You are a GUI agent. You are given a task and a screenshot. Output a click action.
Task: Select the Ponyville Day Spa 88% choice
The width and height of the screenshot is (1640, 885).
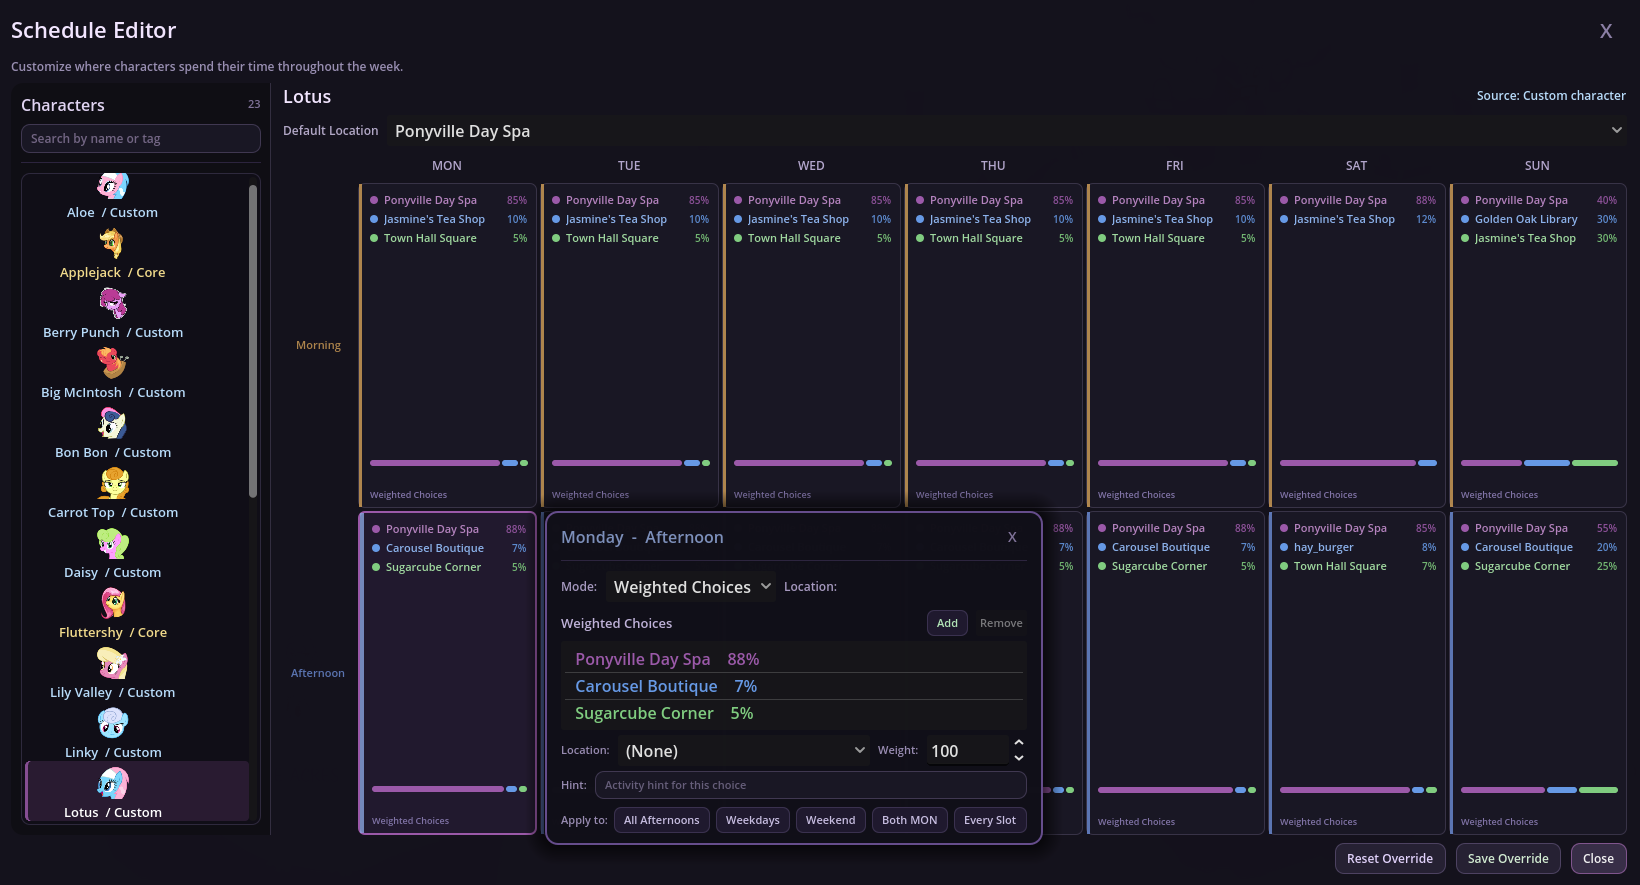click(794, 659)
